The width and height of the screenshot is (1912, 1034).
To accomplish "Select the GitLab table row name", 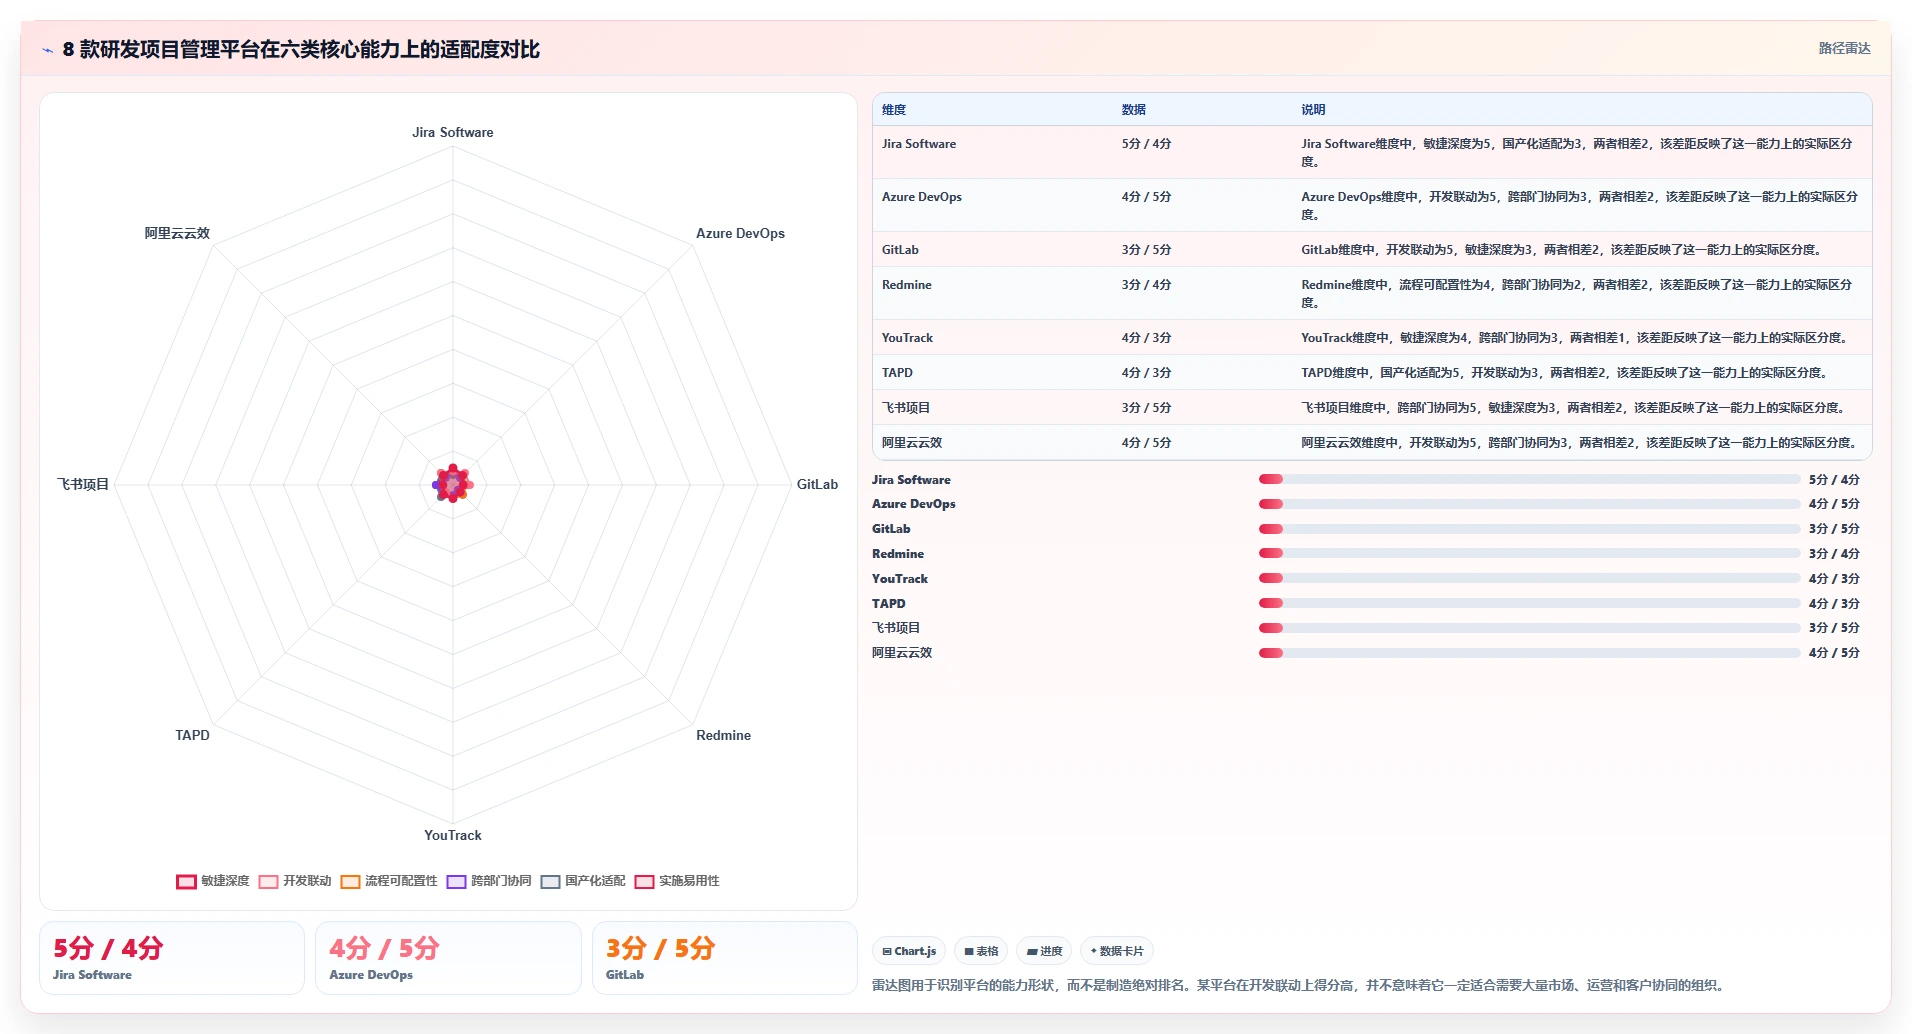I will coord(900,250).
